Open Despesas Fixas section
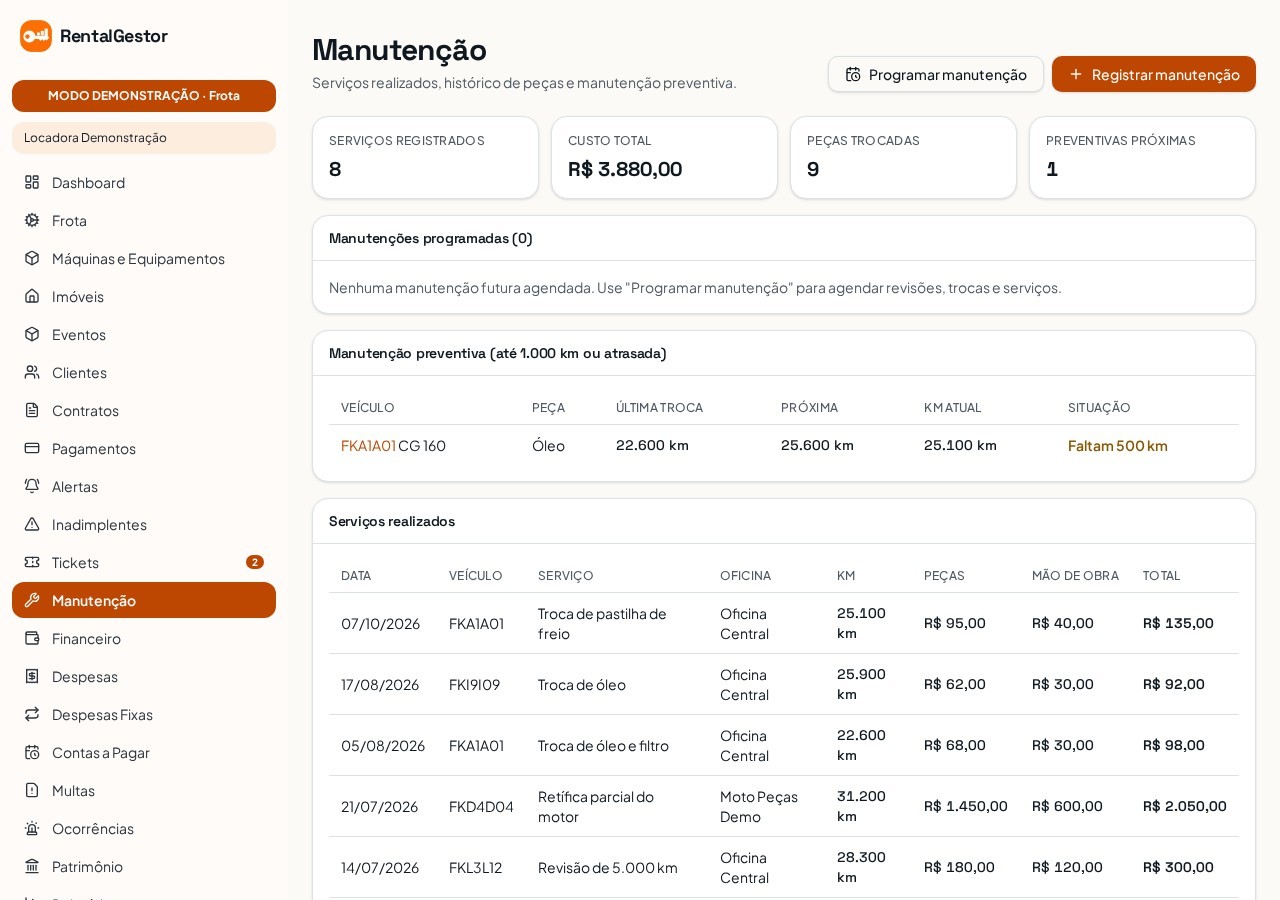 point(144,714)
